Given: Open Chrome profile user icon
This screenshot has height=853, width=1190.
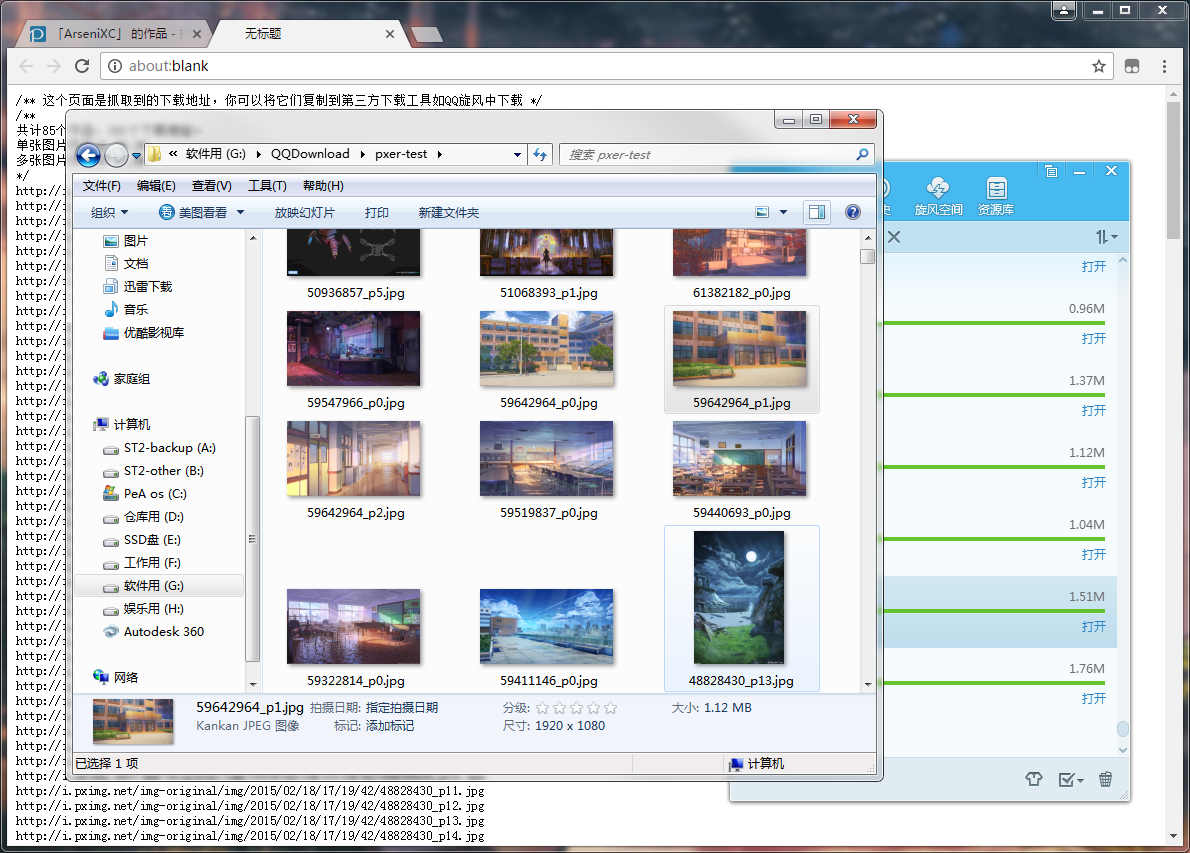Looking at the screenshot, I should coord(1064,11).
